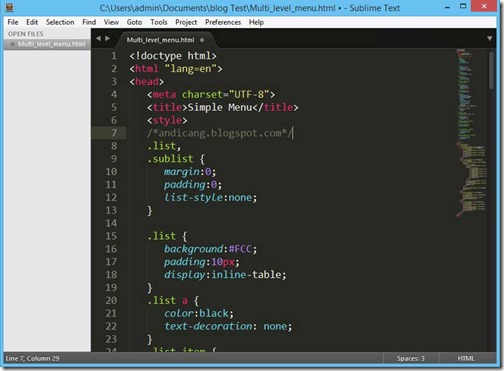Click line number 15 in the gutter
This screenshot has width=504, height=371.
click(x=111, y=236)
